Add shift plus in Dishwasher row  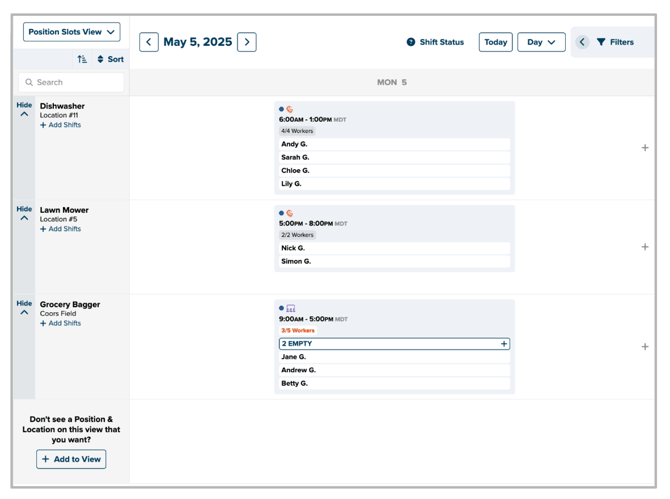(645, 148)
